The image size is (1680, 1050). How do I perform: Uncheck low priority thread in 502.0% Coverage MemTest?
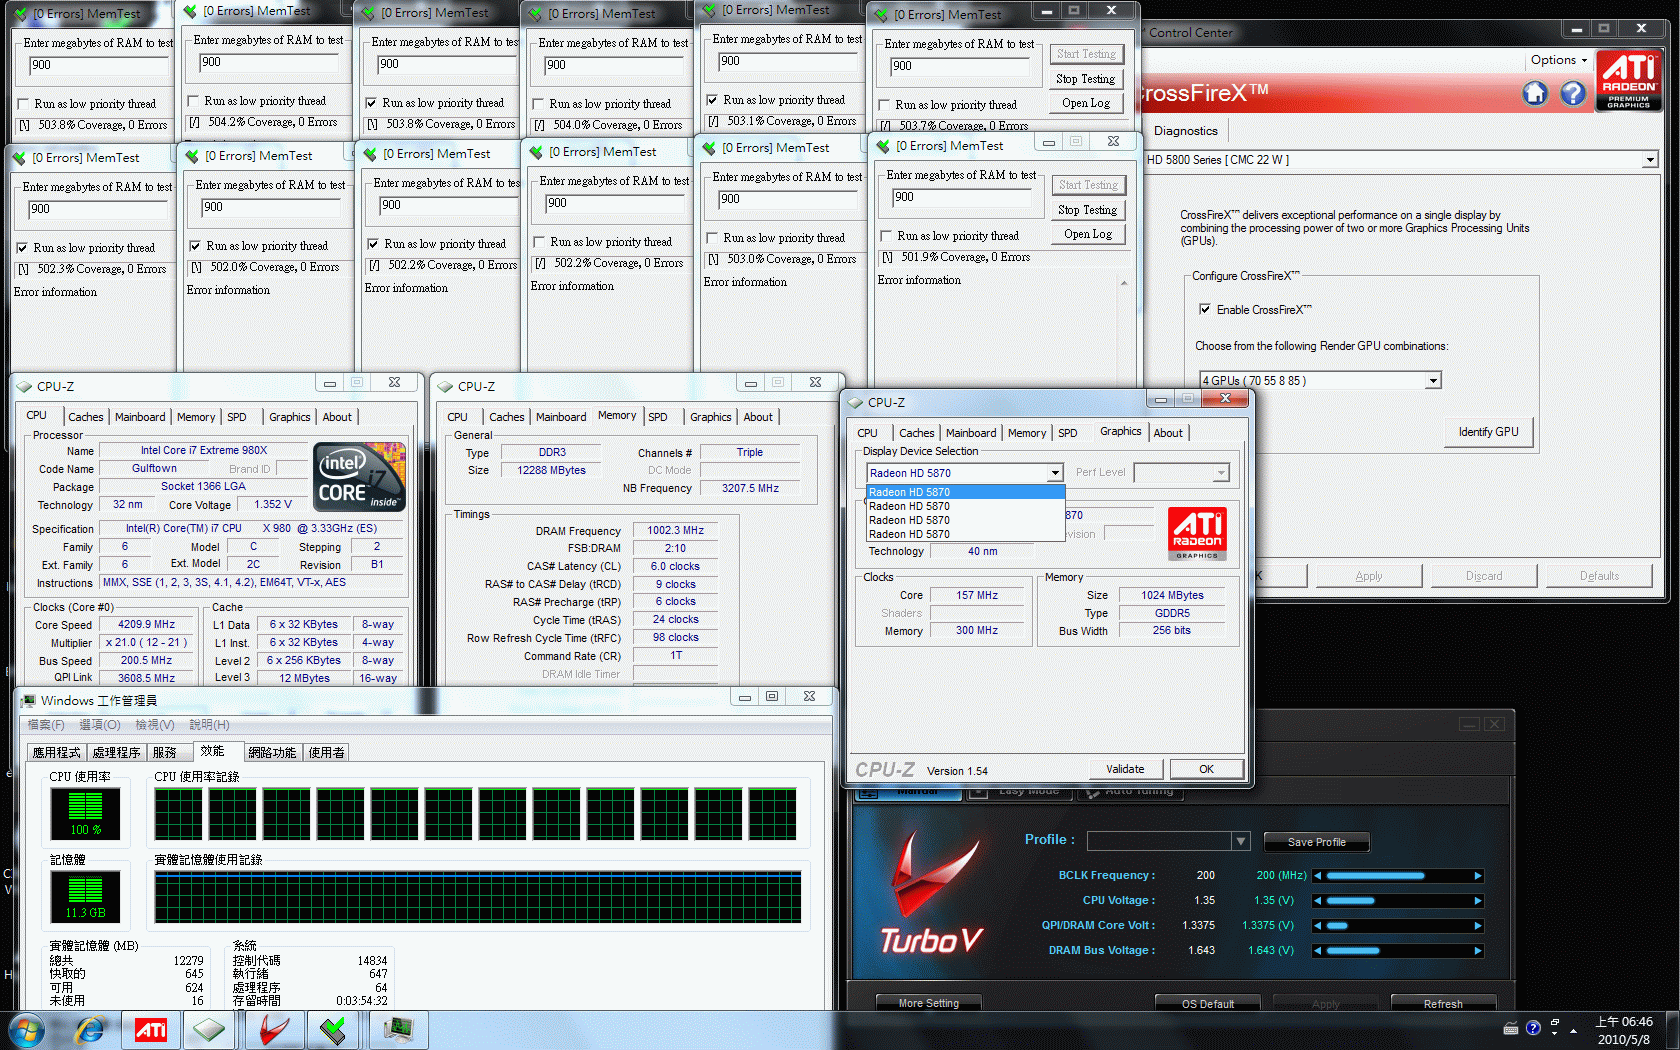click(x=195, y=246)
